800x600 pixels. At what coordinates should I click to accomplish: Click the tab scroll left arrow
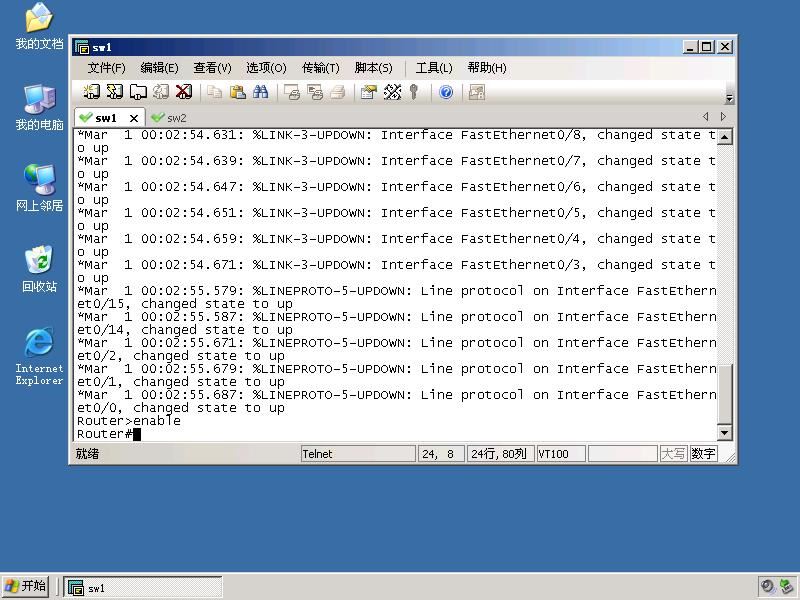click(706, 116)
